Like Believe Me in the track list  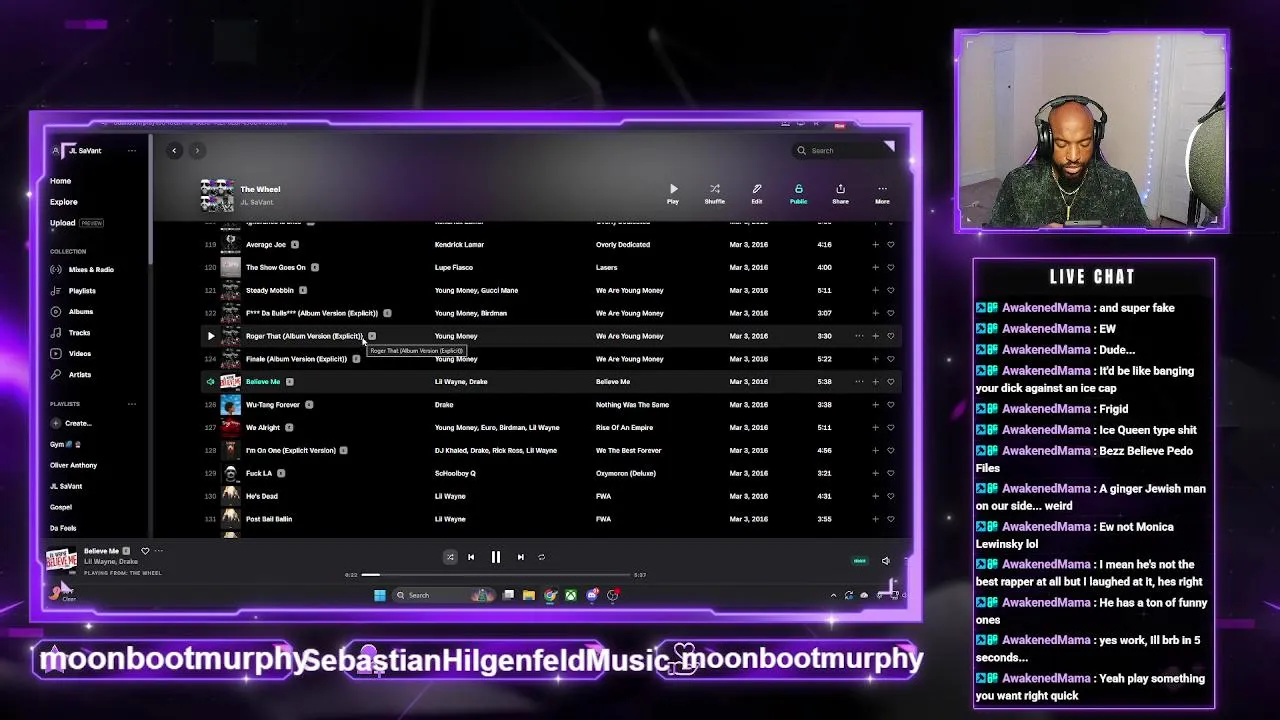point(890,381)
